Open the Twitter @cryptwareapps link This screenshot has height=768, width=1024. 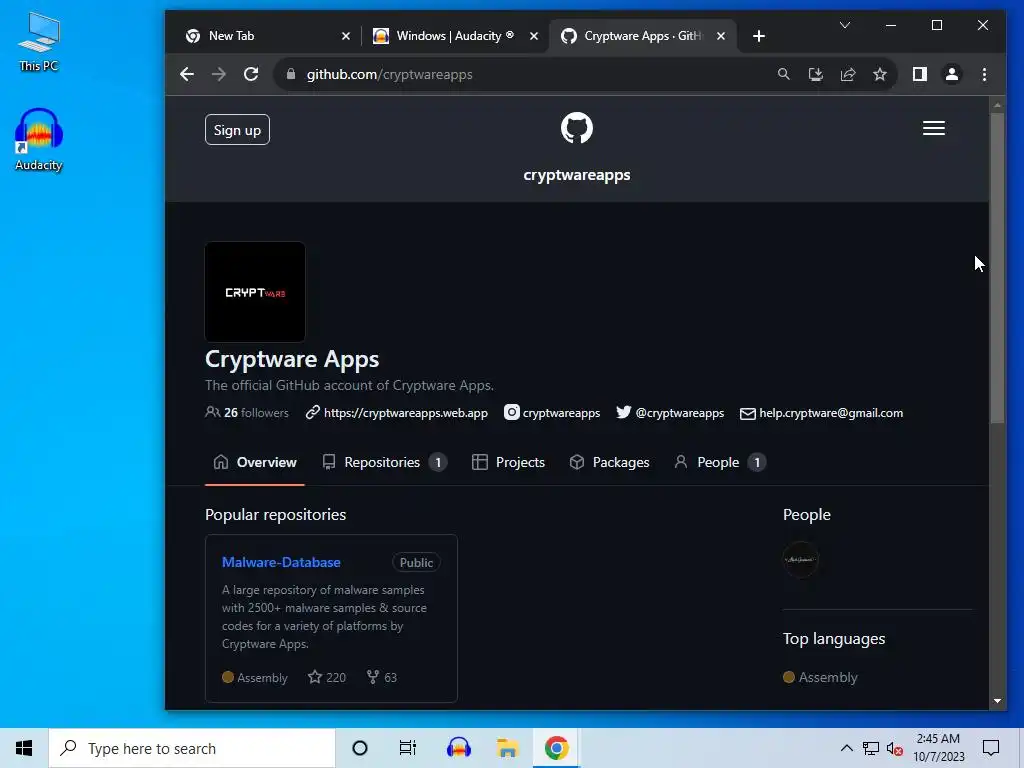pos(670,413)
